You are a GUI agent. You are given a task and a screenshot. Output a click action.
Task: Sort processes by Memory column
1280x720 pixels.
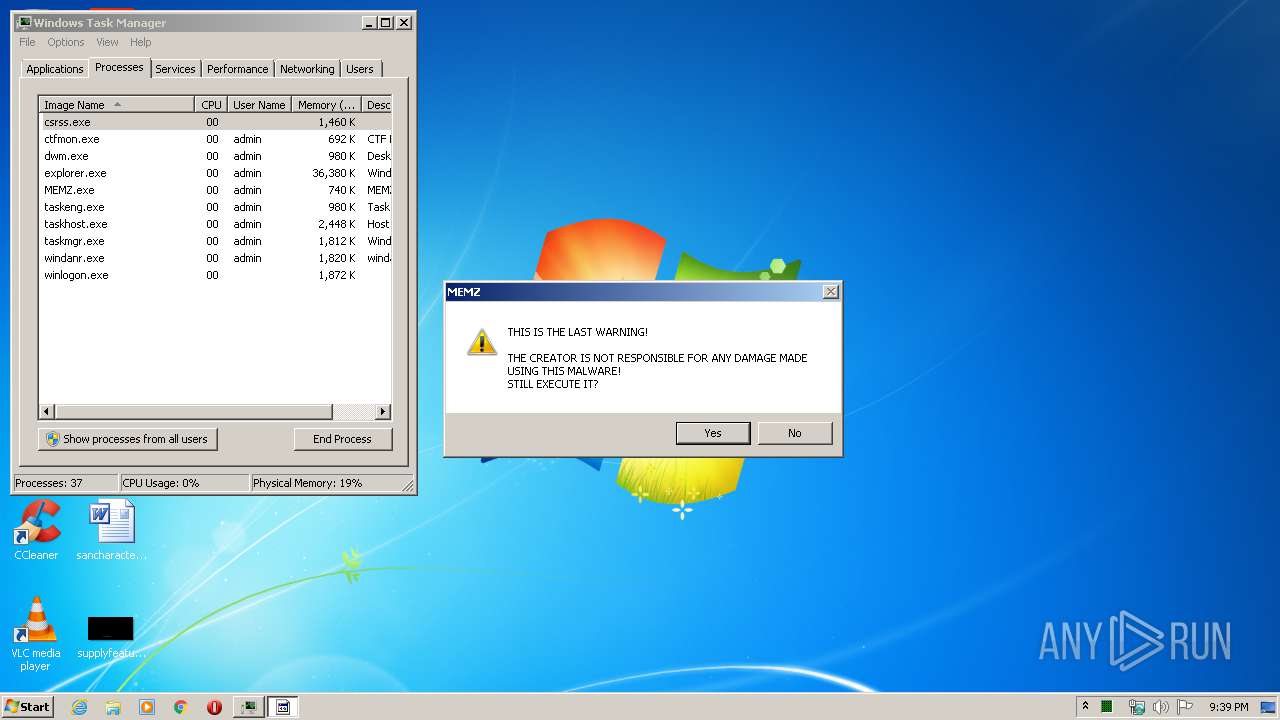coord(326,104)
